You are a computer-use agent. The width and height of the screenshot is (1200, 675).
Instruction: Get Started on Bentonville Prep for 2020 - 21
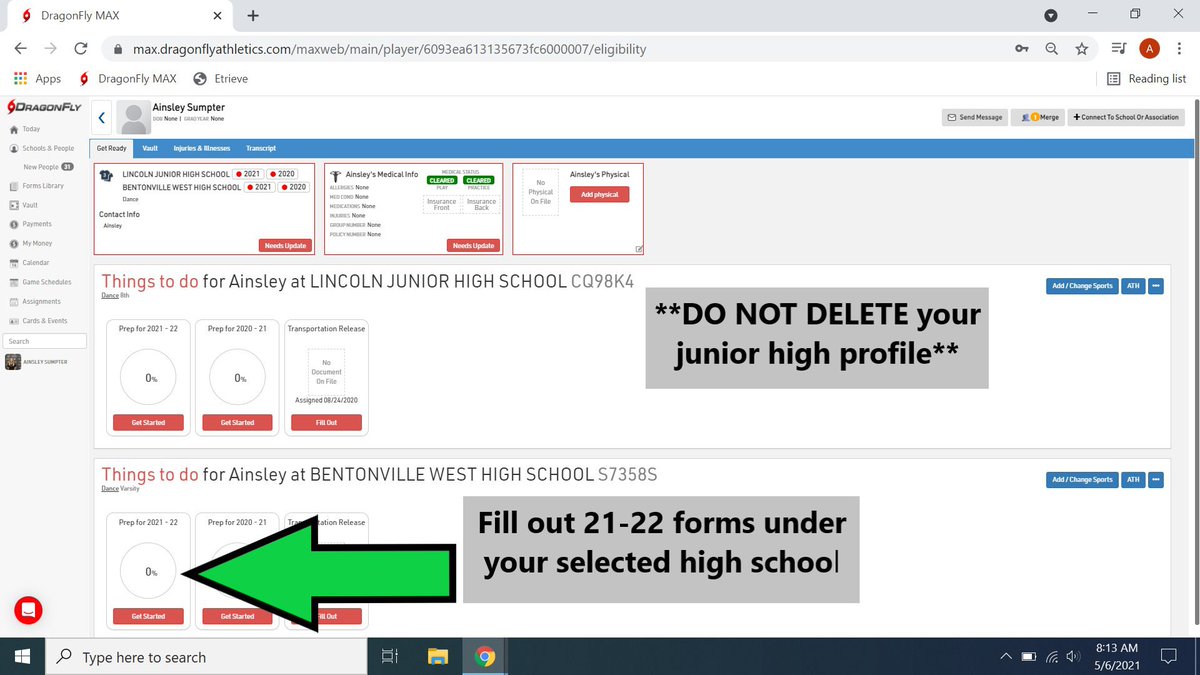[x=237, y=616]
